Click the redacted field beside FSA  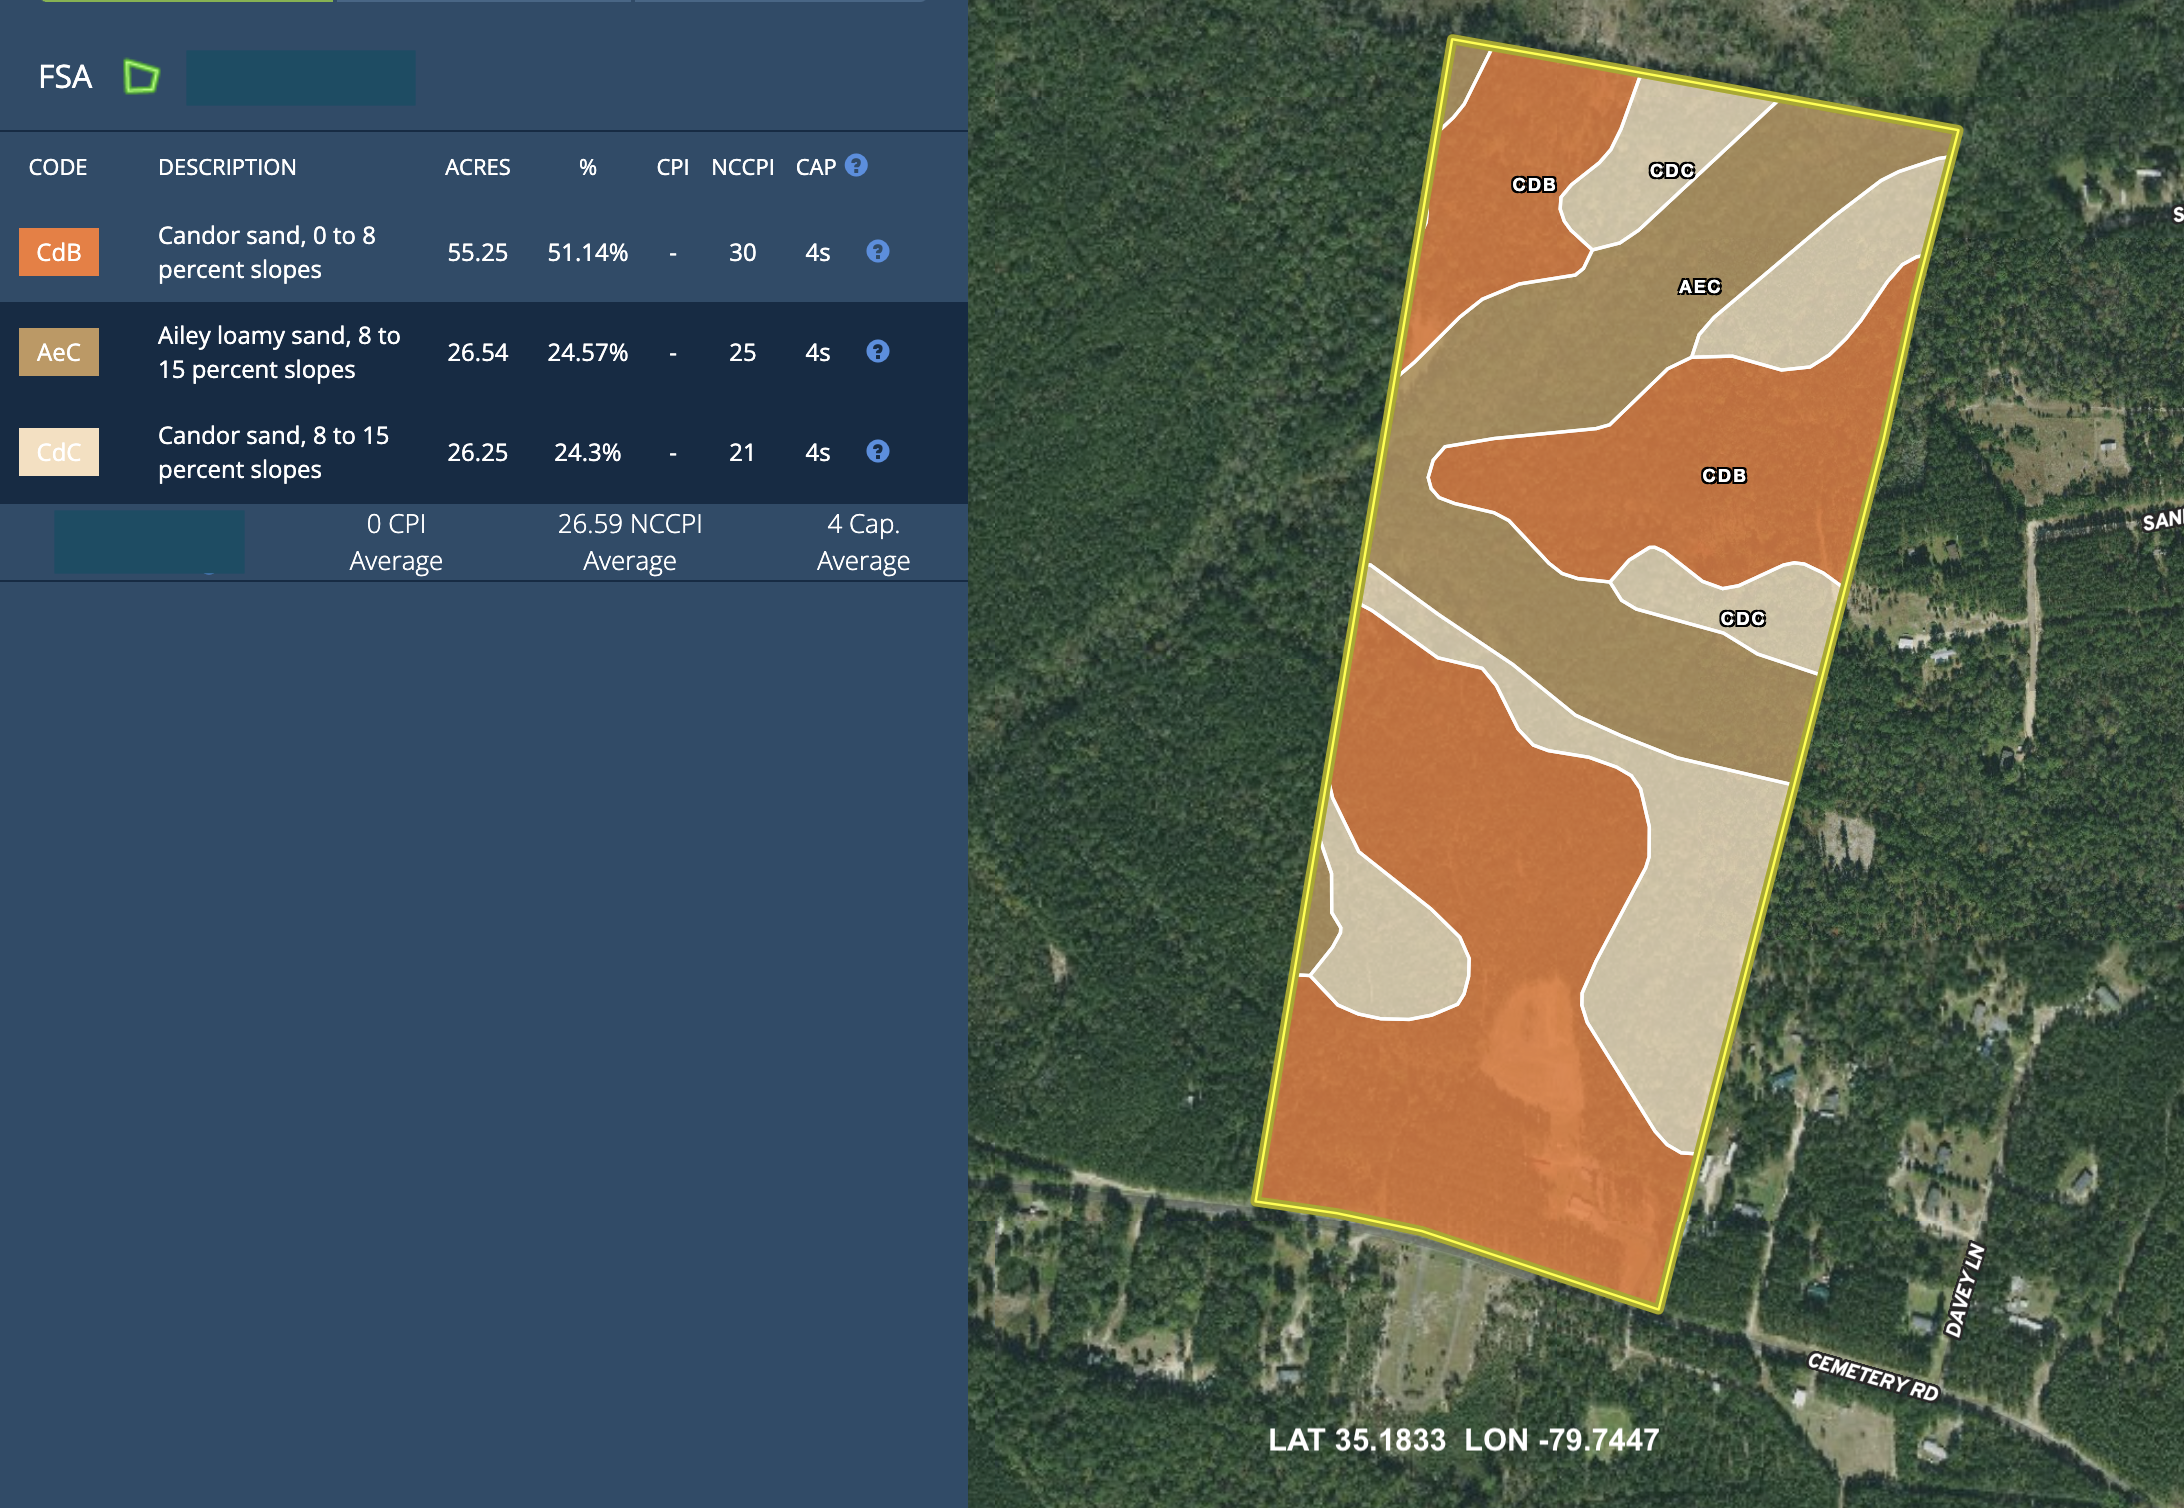301,78
